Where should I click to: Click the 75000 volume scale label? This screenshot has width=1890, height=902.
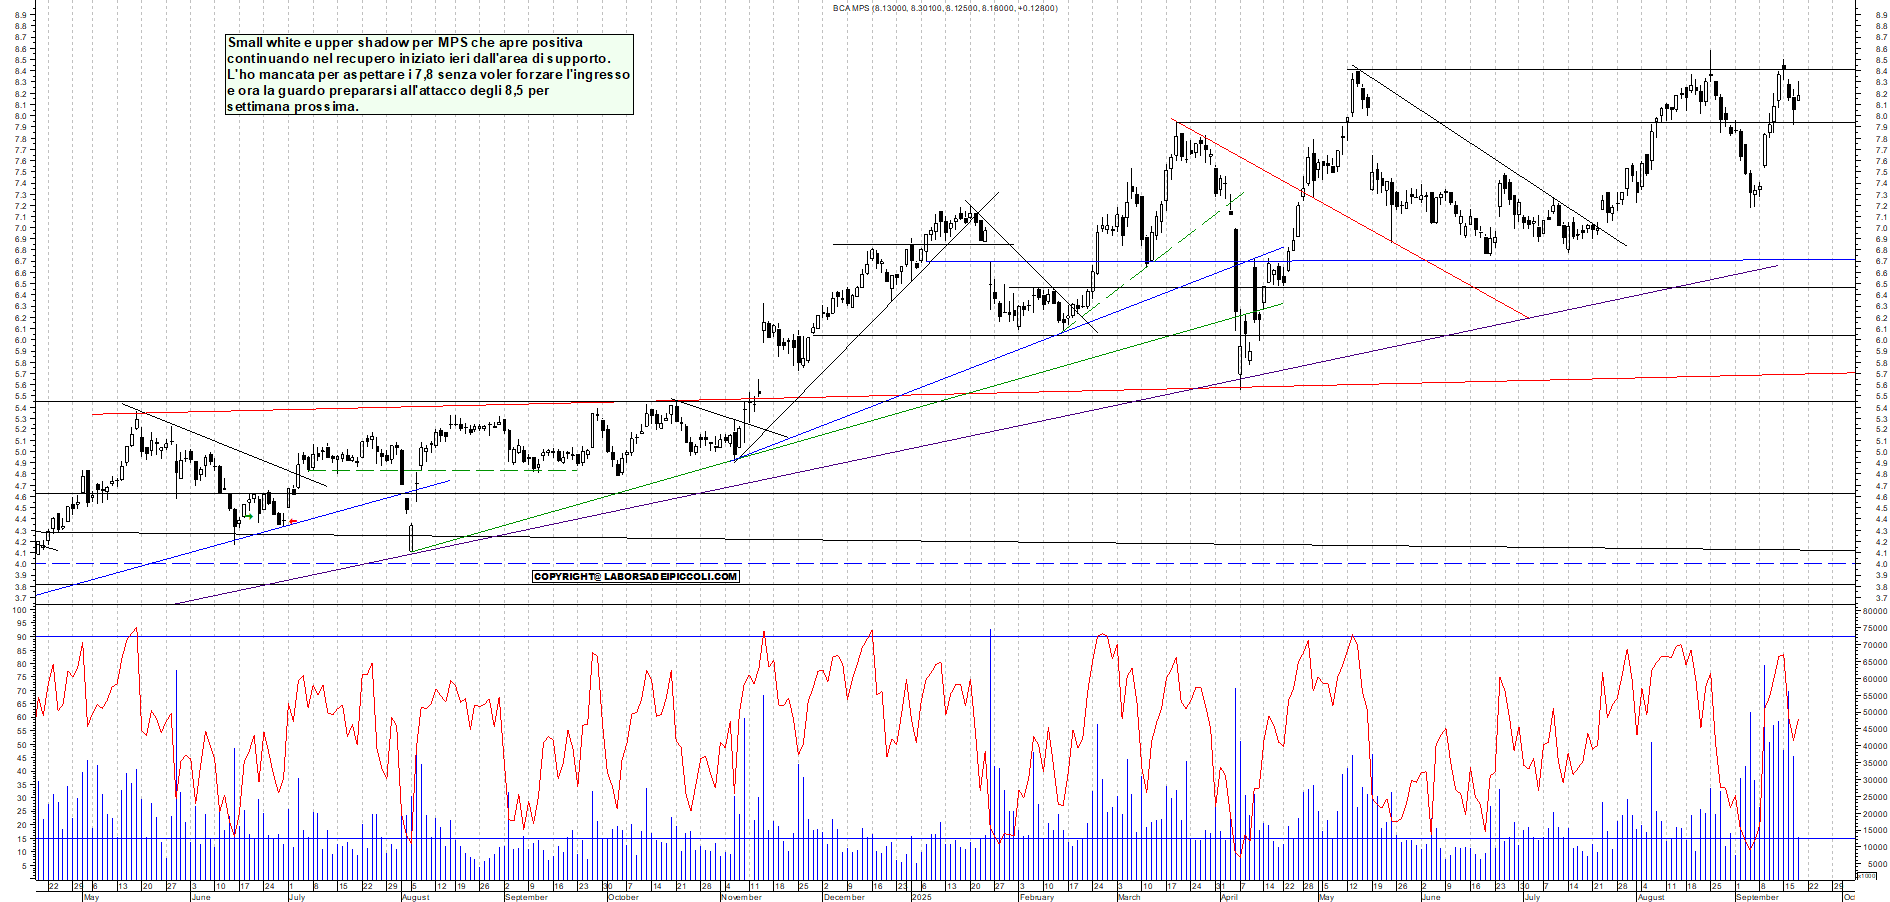coord(1874,628)
